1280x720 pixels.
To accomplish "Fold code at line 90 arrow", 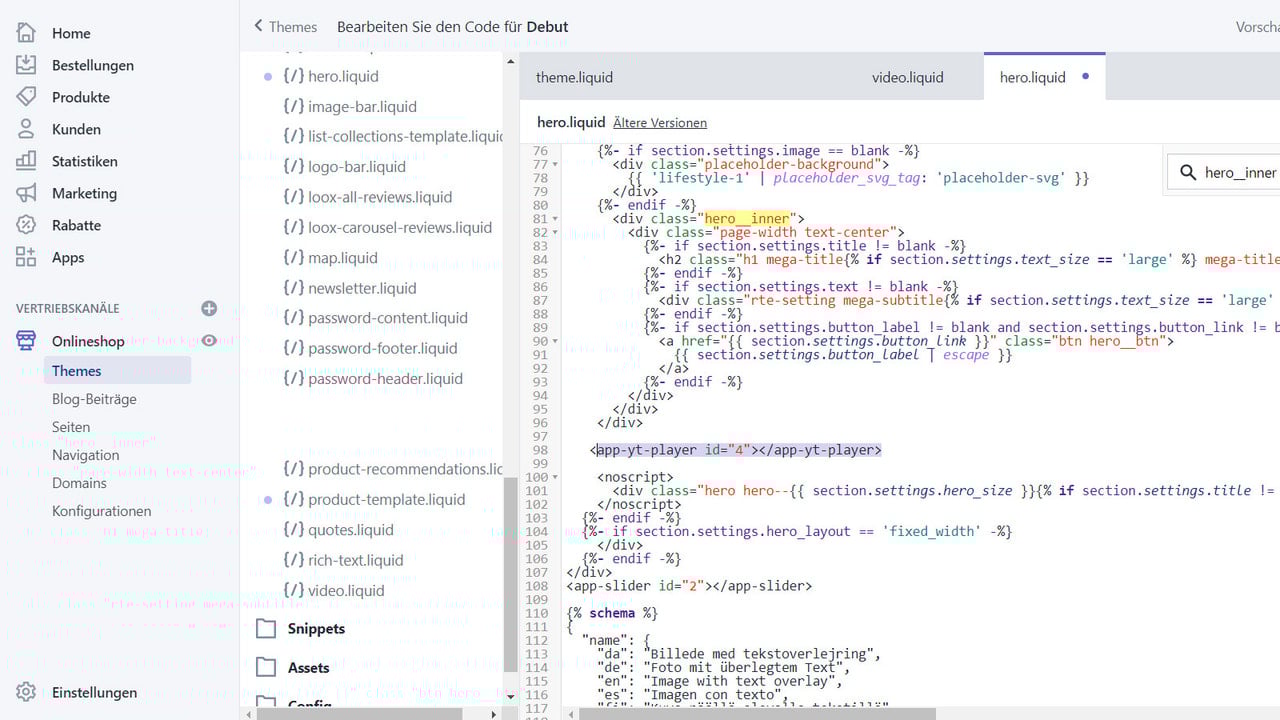I will point(555,341).
